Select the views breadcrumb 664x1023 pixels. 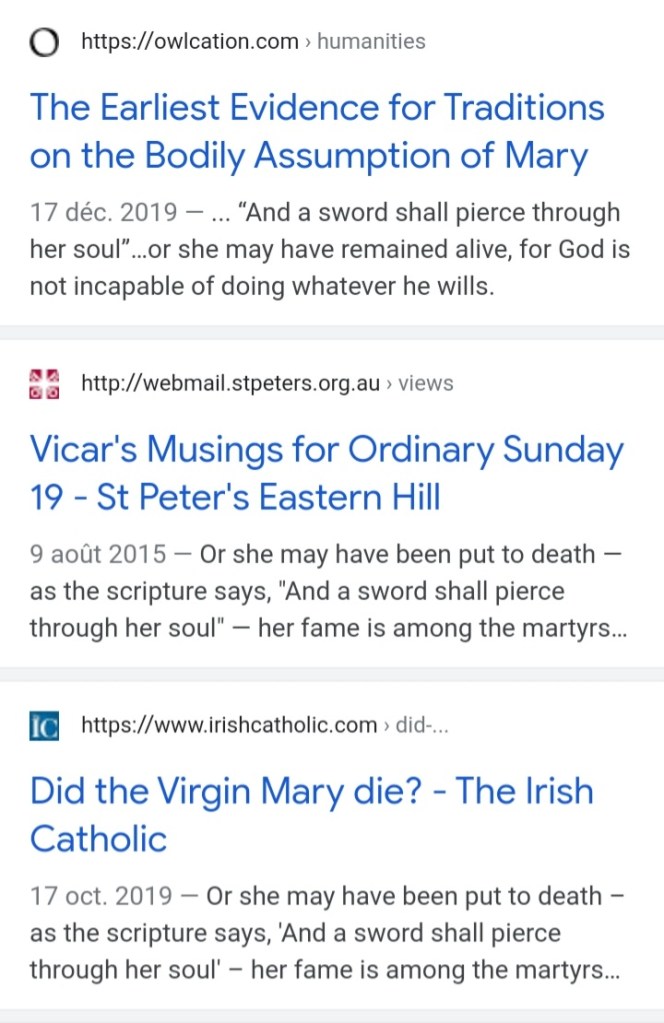pos(425,383)
